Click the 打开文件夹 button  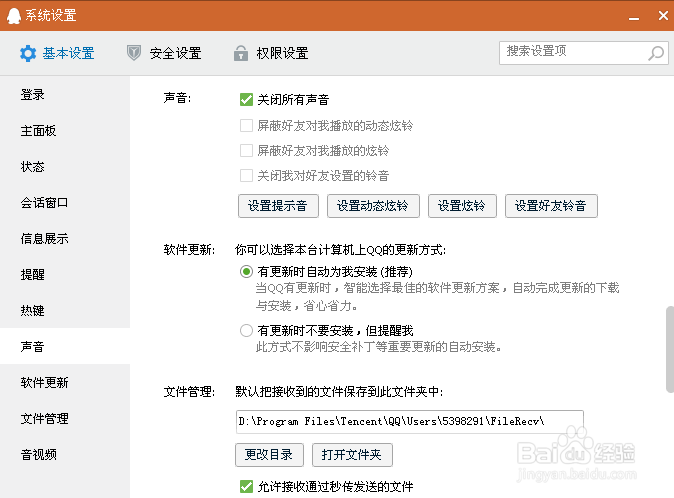352,455
